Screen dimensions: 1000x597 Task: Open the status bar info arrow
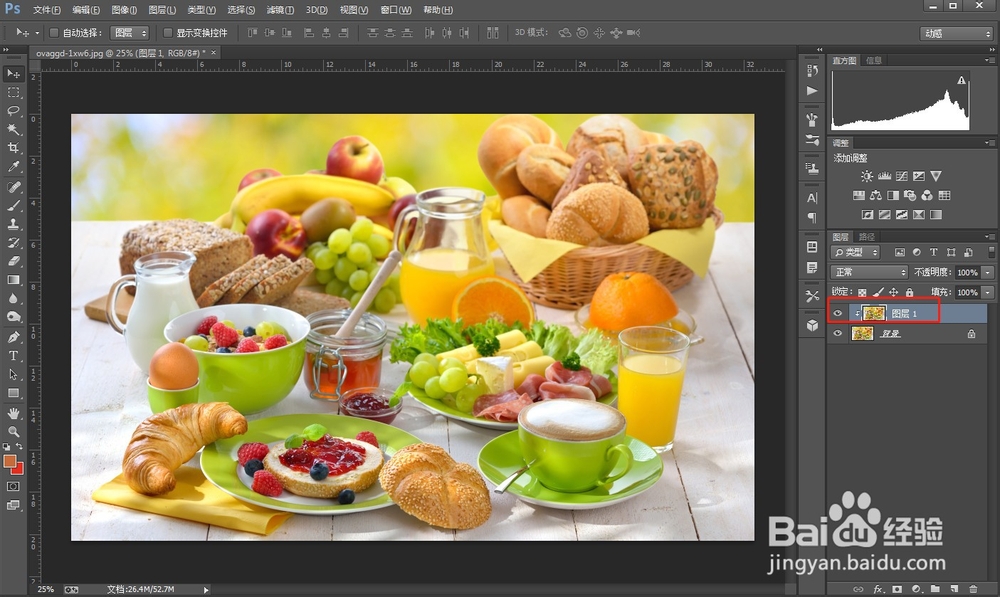click(205, 590)
